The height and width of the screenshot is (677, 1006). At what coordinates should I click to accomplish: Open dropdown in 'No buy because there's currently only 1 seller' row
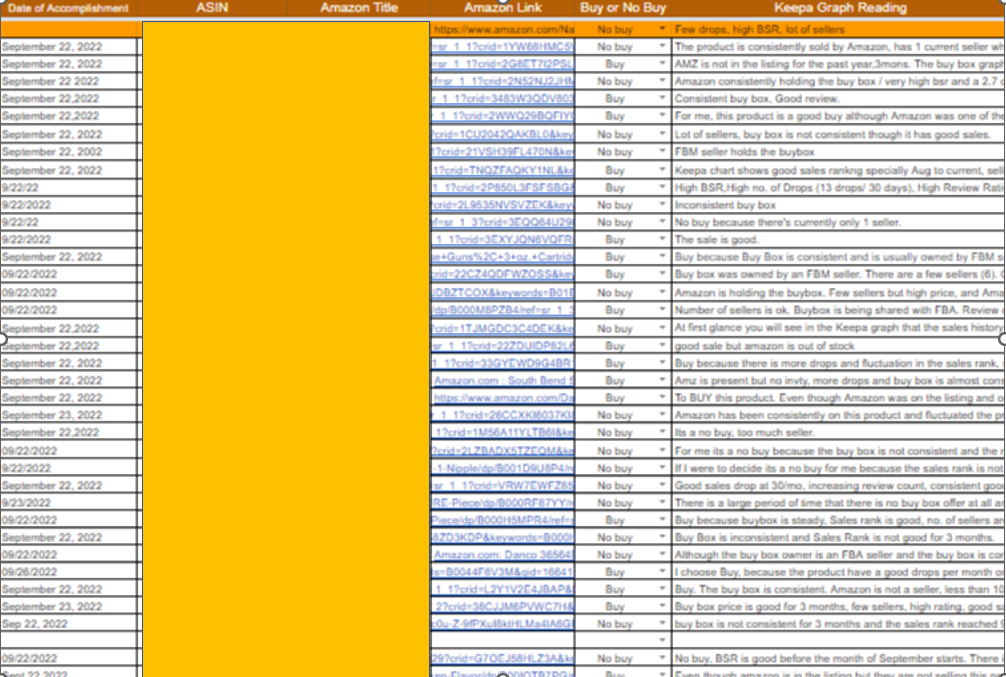(x=662, y=222)
